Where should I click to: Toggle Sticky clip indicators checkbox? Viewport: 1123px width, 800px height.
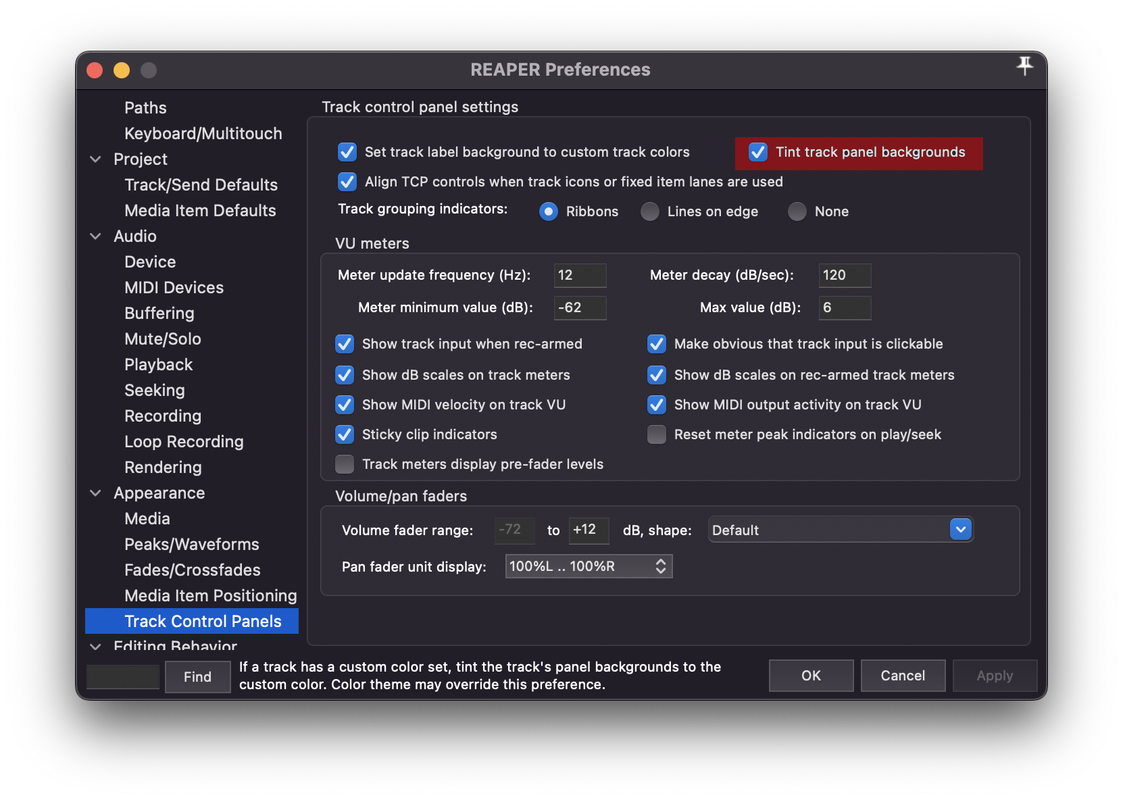pyautogui.click(x=345, y=434)
